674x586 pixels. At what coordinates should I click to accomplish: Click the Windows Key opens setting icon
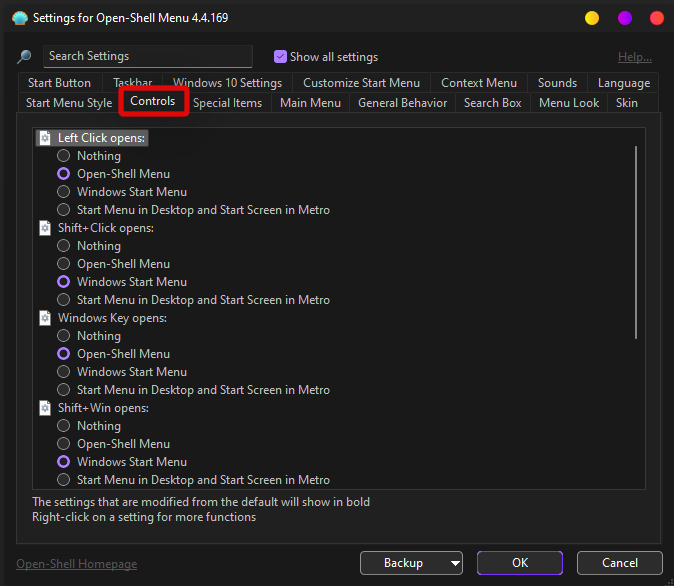45,318
